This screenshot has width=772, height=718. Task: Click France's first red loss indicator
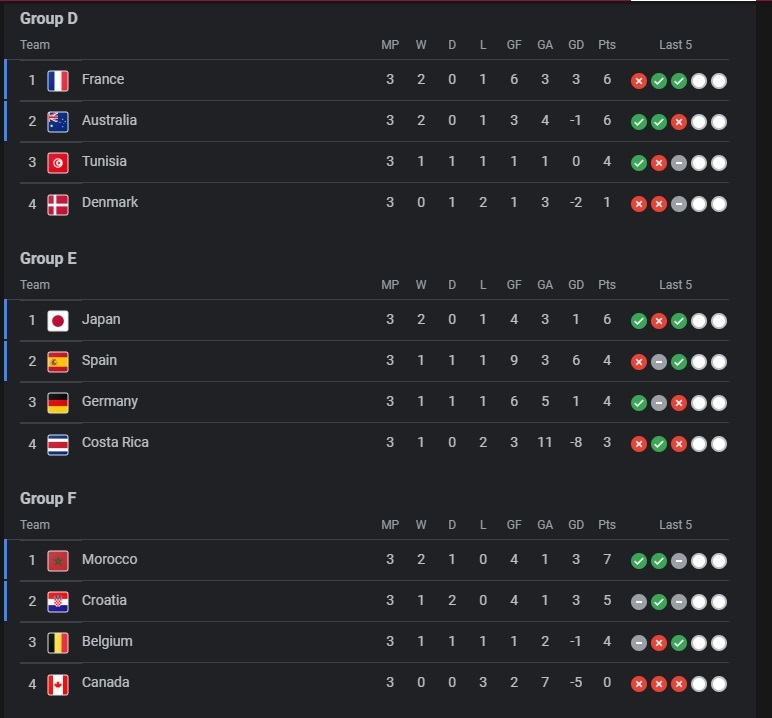639,81
